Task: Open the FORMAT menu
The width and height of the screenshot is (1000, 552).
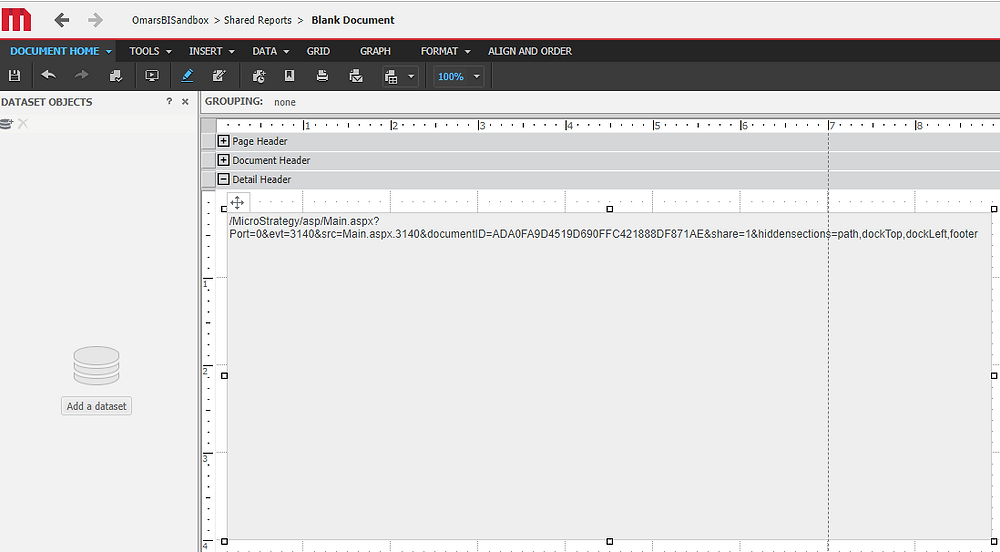Action: pyautogui.click(x=446, y=51)
